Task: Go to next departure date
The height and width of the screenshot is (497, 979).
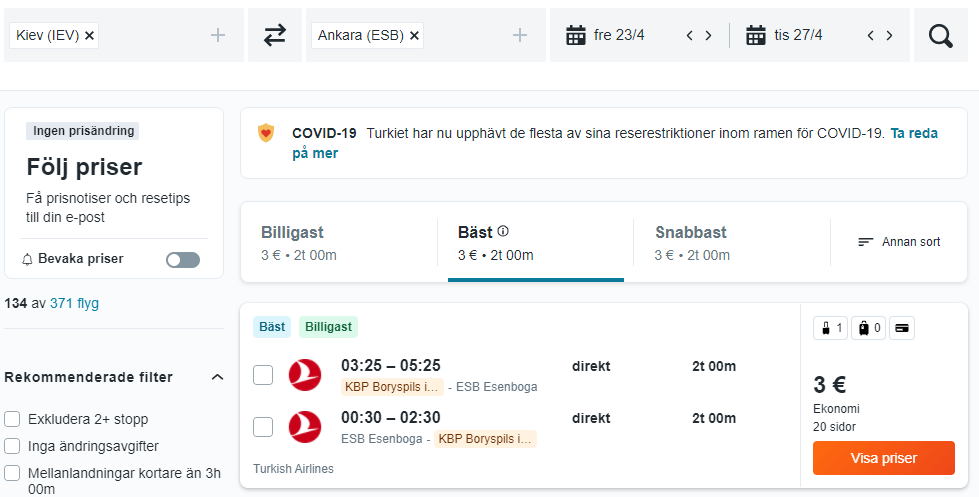Action: tap(708, 36)
